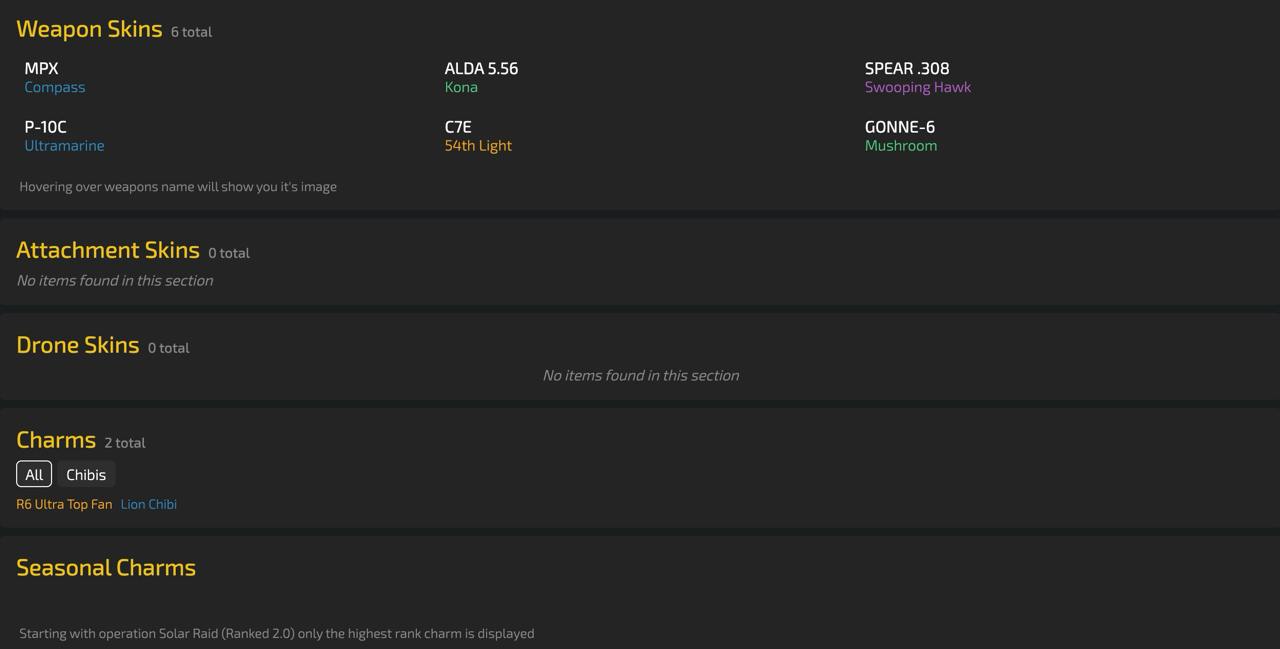This screenshot has width=1280, height=649.
Task: Select the All charms filter
Action: pos(34,474)
